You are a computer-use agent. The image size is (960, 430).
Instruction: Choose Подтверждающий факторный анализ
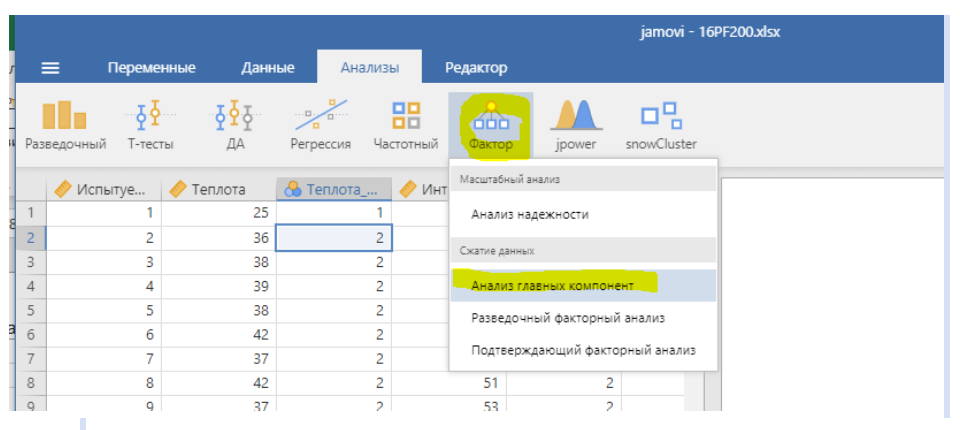pos(583,351)
